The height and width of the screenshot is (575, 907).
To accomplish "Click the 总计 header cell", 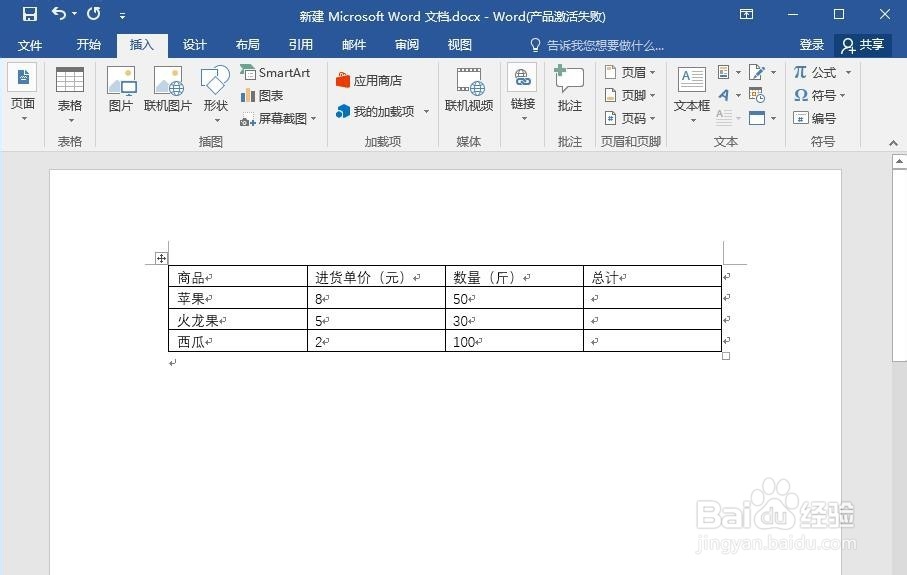I will pos(652,277).
